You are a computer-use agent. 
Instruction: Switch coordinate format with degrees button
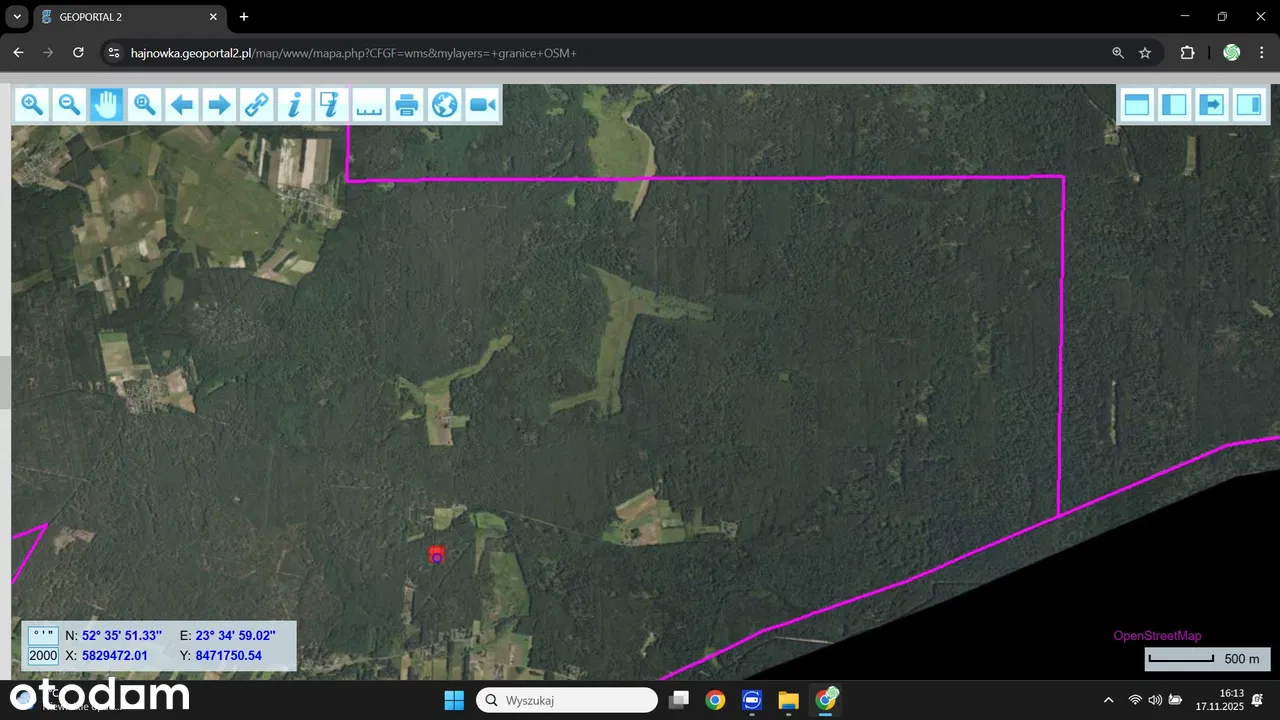42,635
